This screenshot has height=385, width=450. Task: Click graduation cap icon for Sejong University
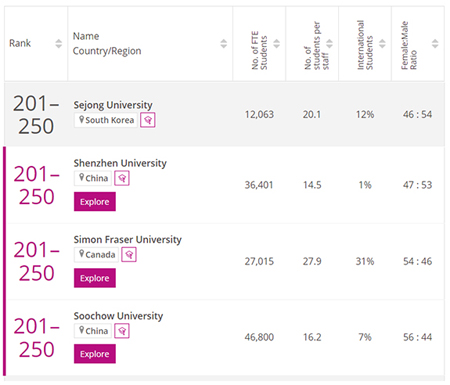click(148, 120)
